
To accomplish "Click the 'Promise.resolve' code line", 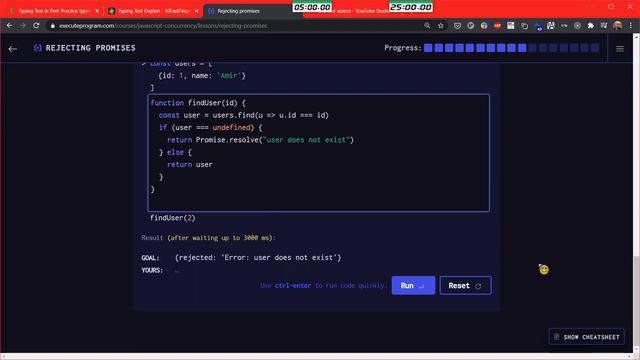I will (260, 140).
